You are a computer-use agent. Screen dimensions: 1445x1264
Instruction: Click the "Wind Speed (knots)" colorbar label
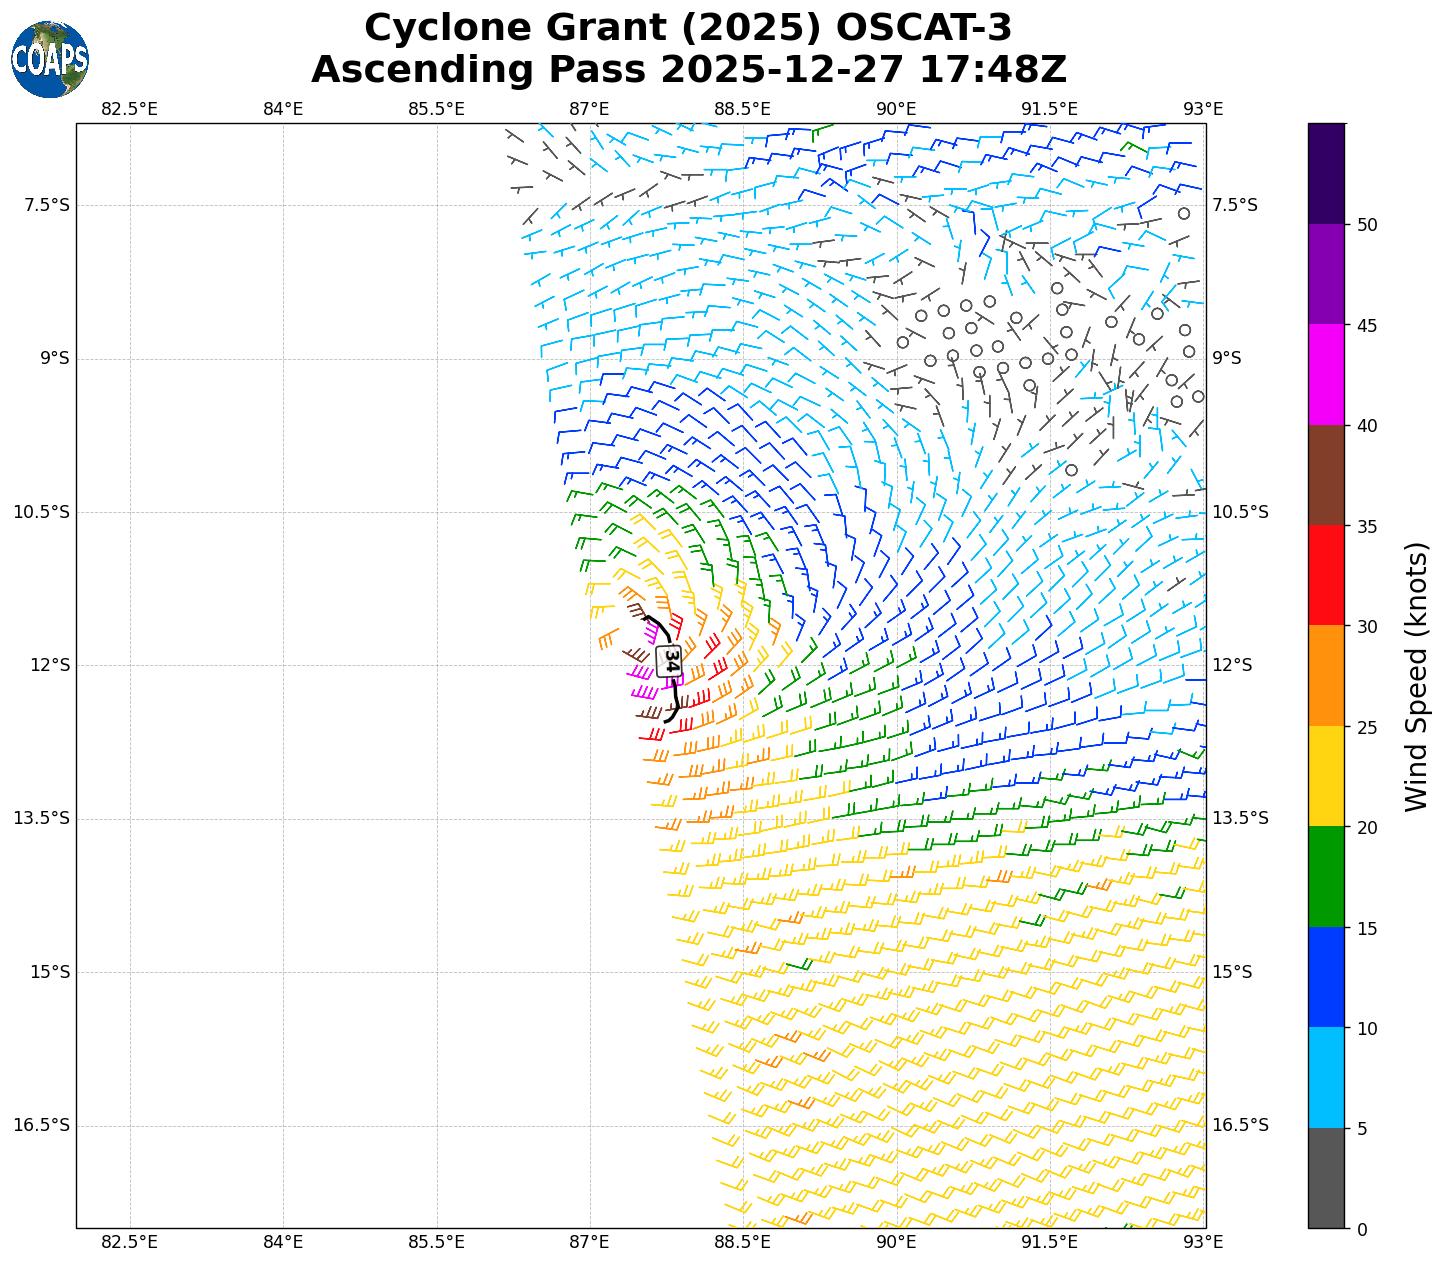click(1416, 676)
